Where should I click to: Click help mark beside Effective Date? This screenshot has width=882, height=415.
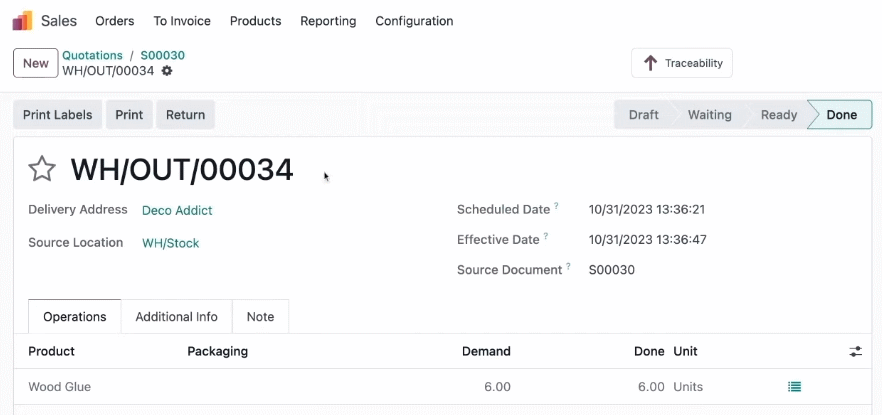(546, 236)
